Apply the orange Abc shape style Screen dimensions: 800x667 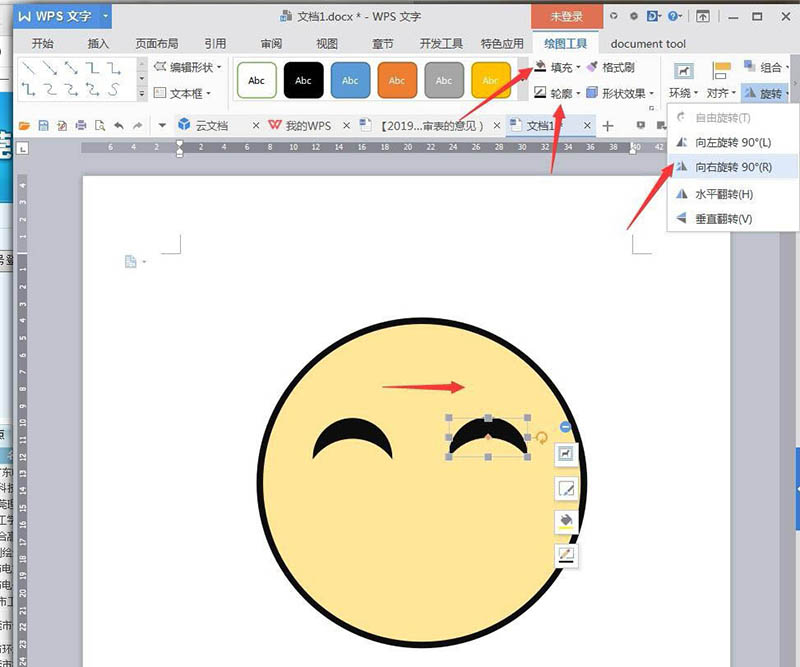[x=397, y=80]
